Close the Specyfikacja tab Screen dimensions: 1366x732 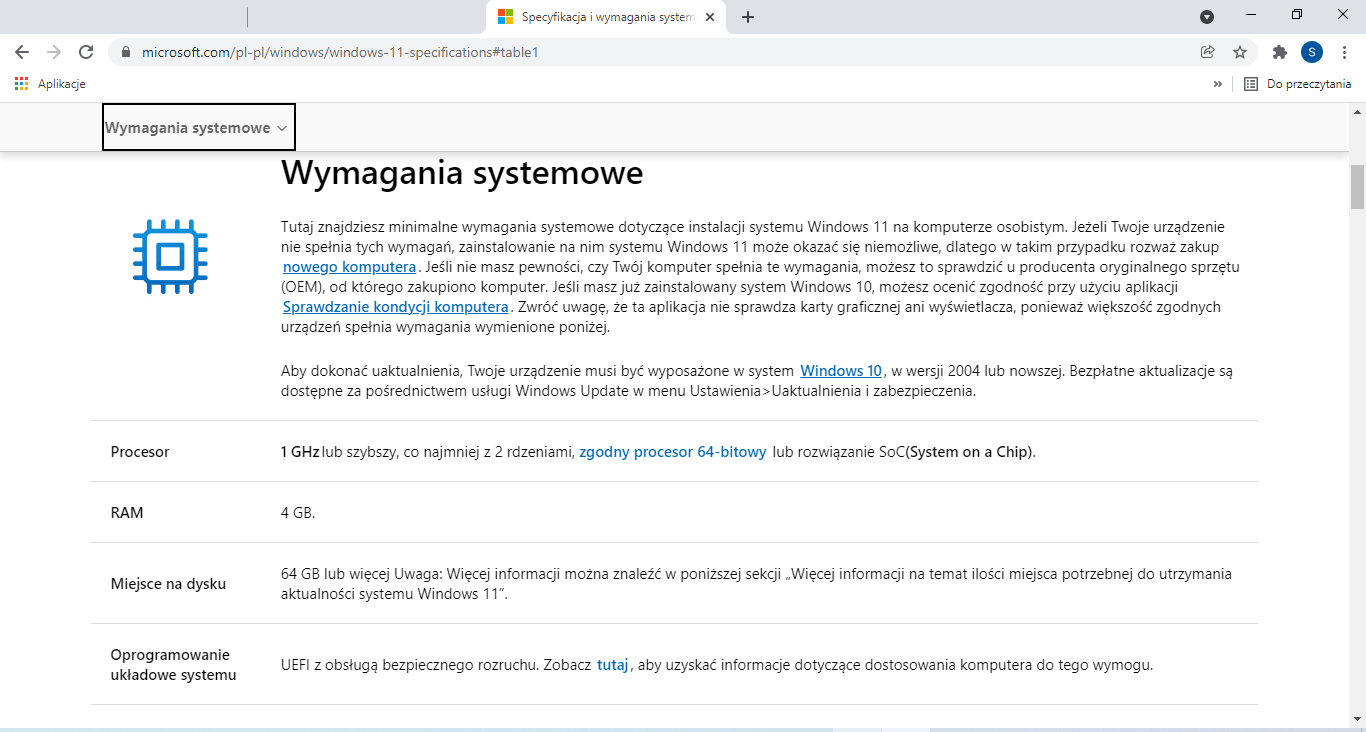710,17
